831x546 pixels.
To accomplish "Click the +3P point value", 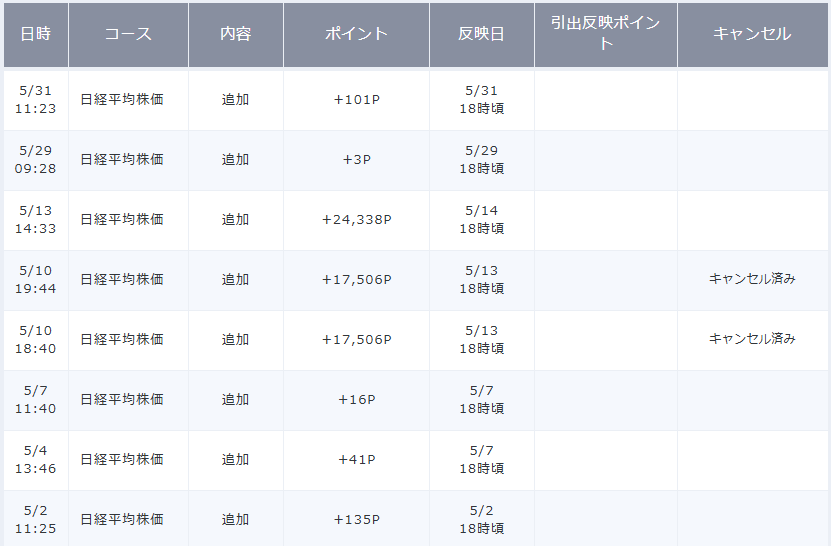I will click(357, 160).
